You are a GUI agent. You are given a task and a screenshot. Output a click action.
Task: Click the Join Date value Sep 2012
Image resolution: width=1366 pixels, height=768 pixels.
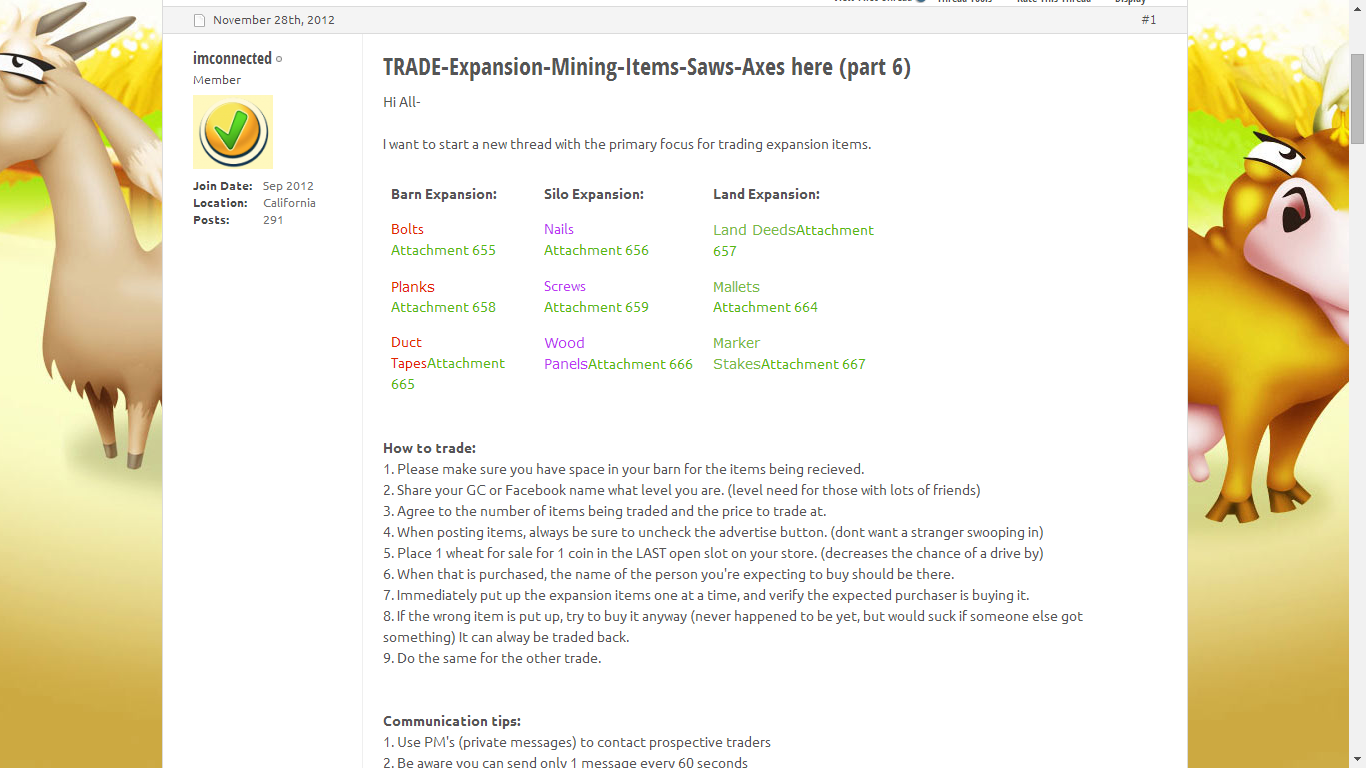pyautogui.click(x=288, y=186)
